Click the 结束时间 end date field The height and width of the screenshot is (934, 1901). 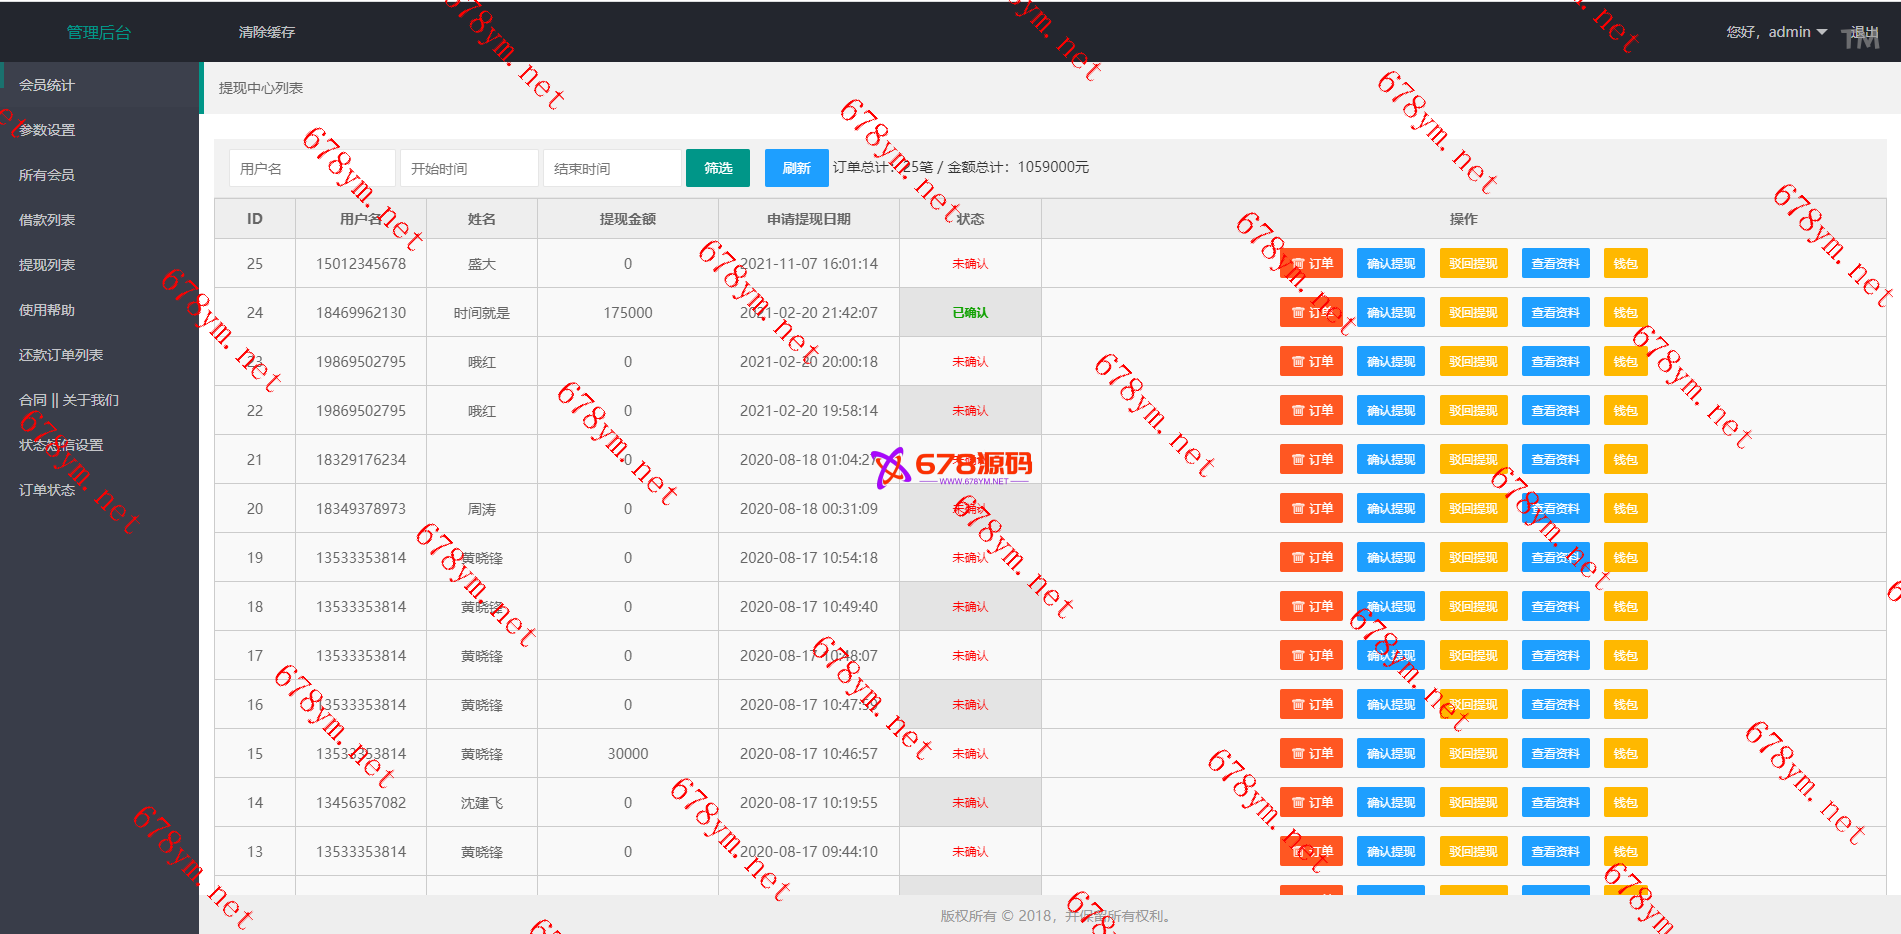(x=612, y=168)
